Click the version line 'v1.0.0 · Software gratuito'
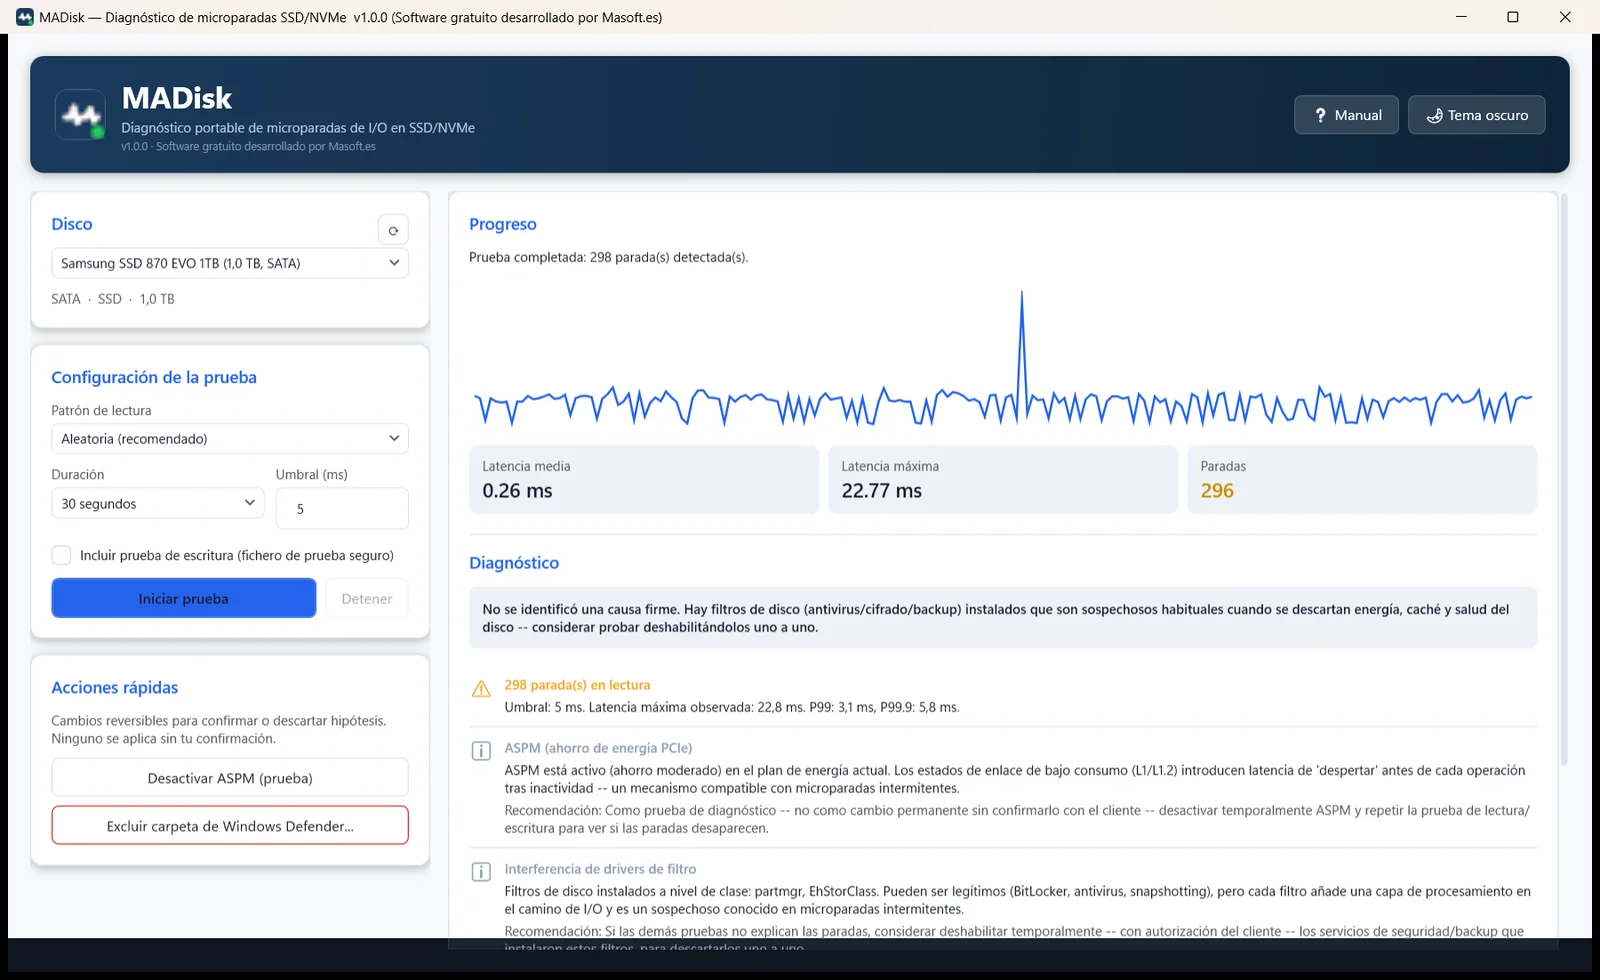The width and height of the screenshot is (1600, 980). [x=248, y=146]
